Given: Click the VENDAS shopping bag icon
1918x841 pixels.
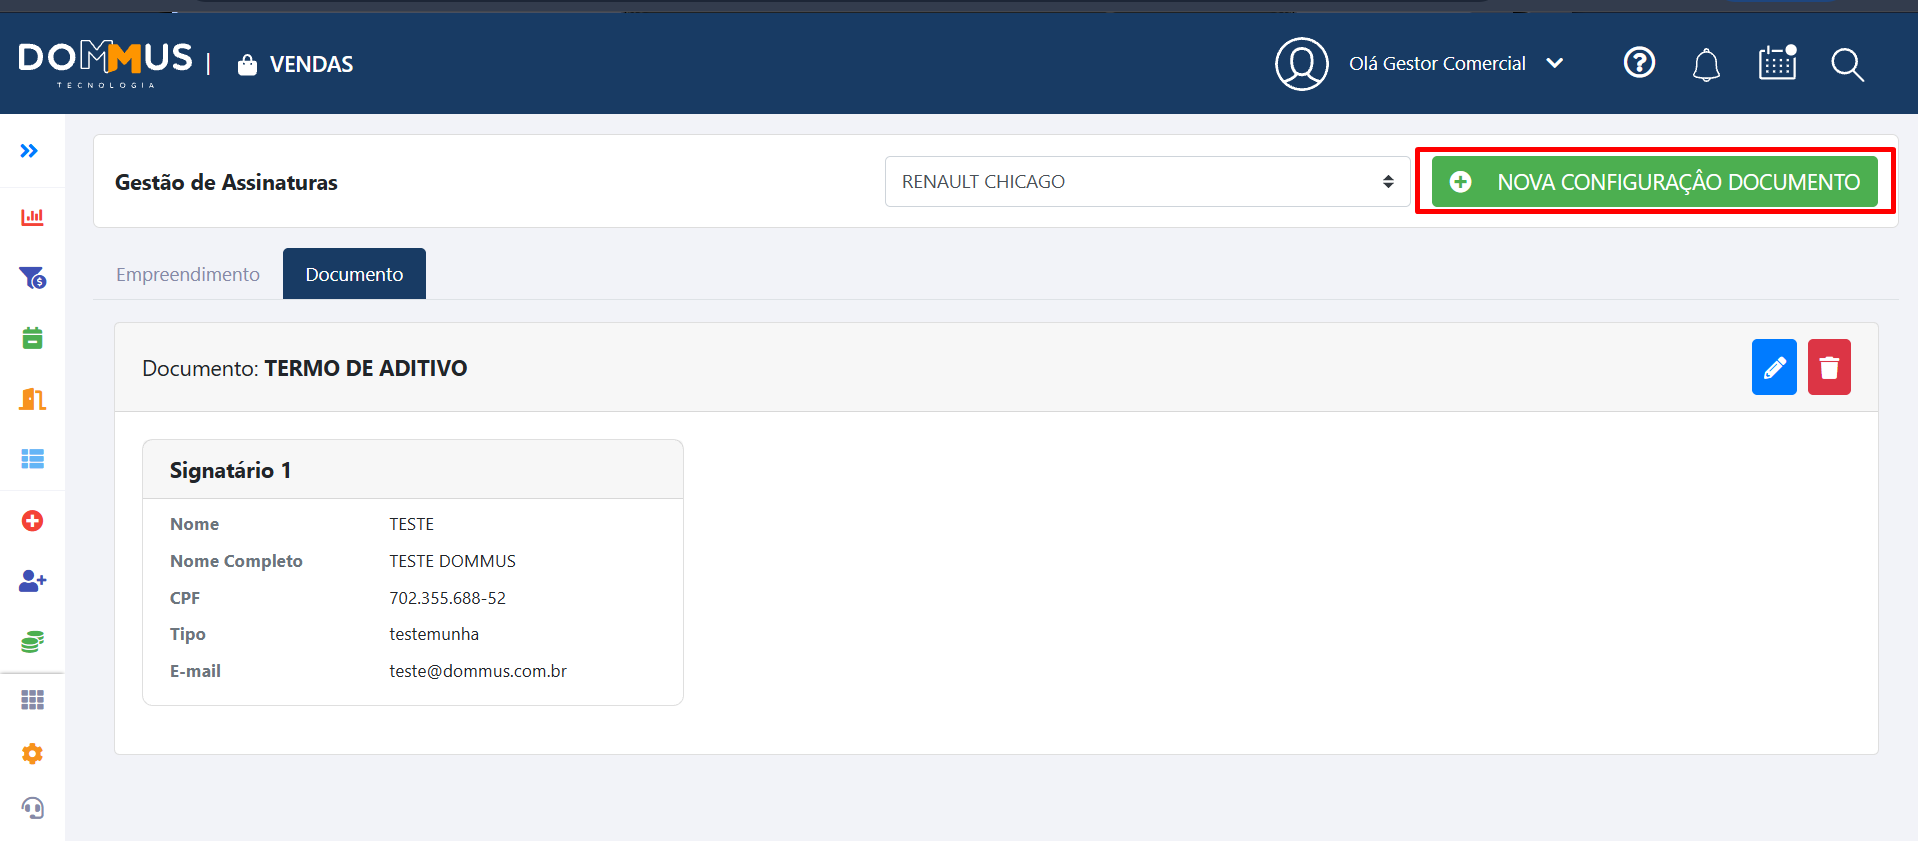Looking at the screenshot, I should tap(247, 64).
